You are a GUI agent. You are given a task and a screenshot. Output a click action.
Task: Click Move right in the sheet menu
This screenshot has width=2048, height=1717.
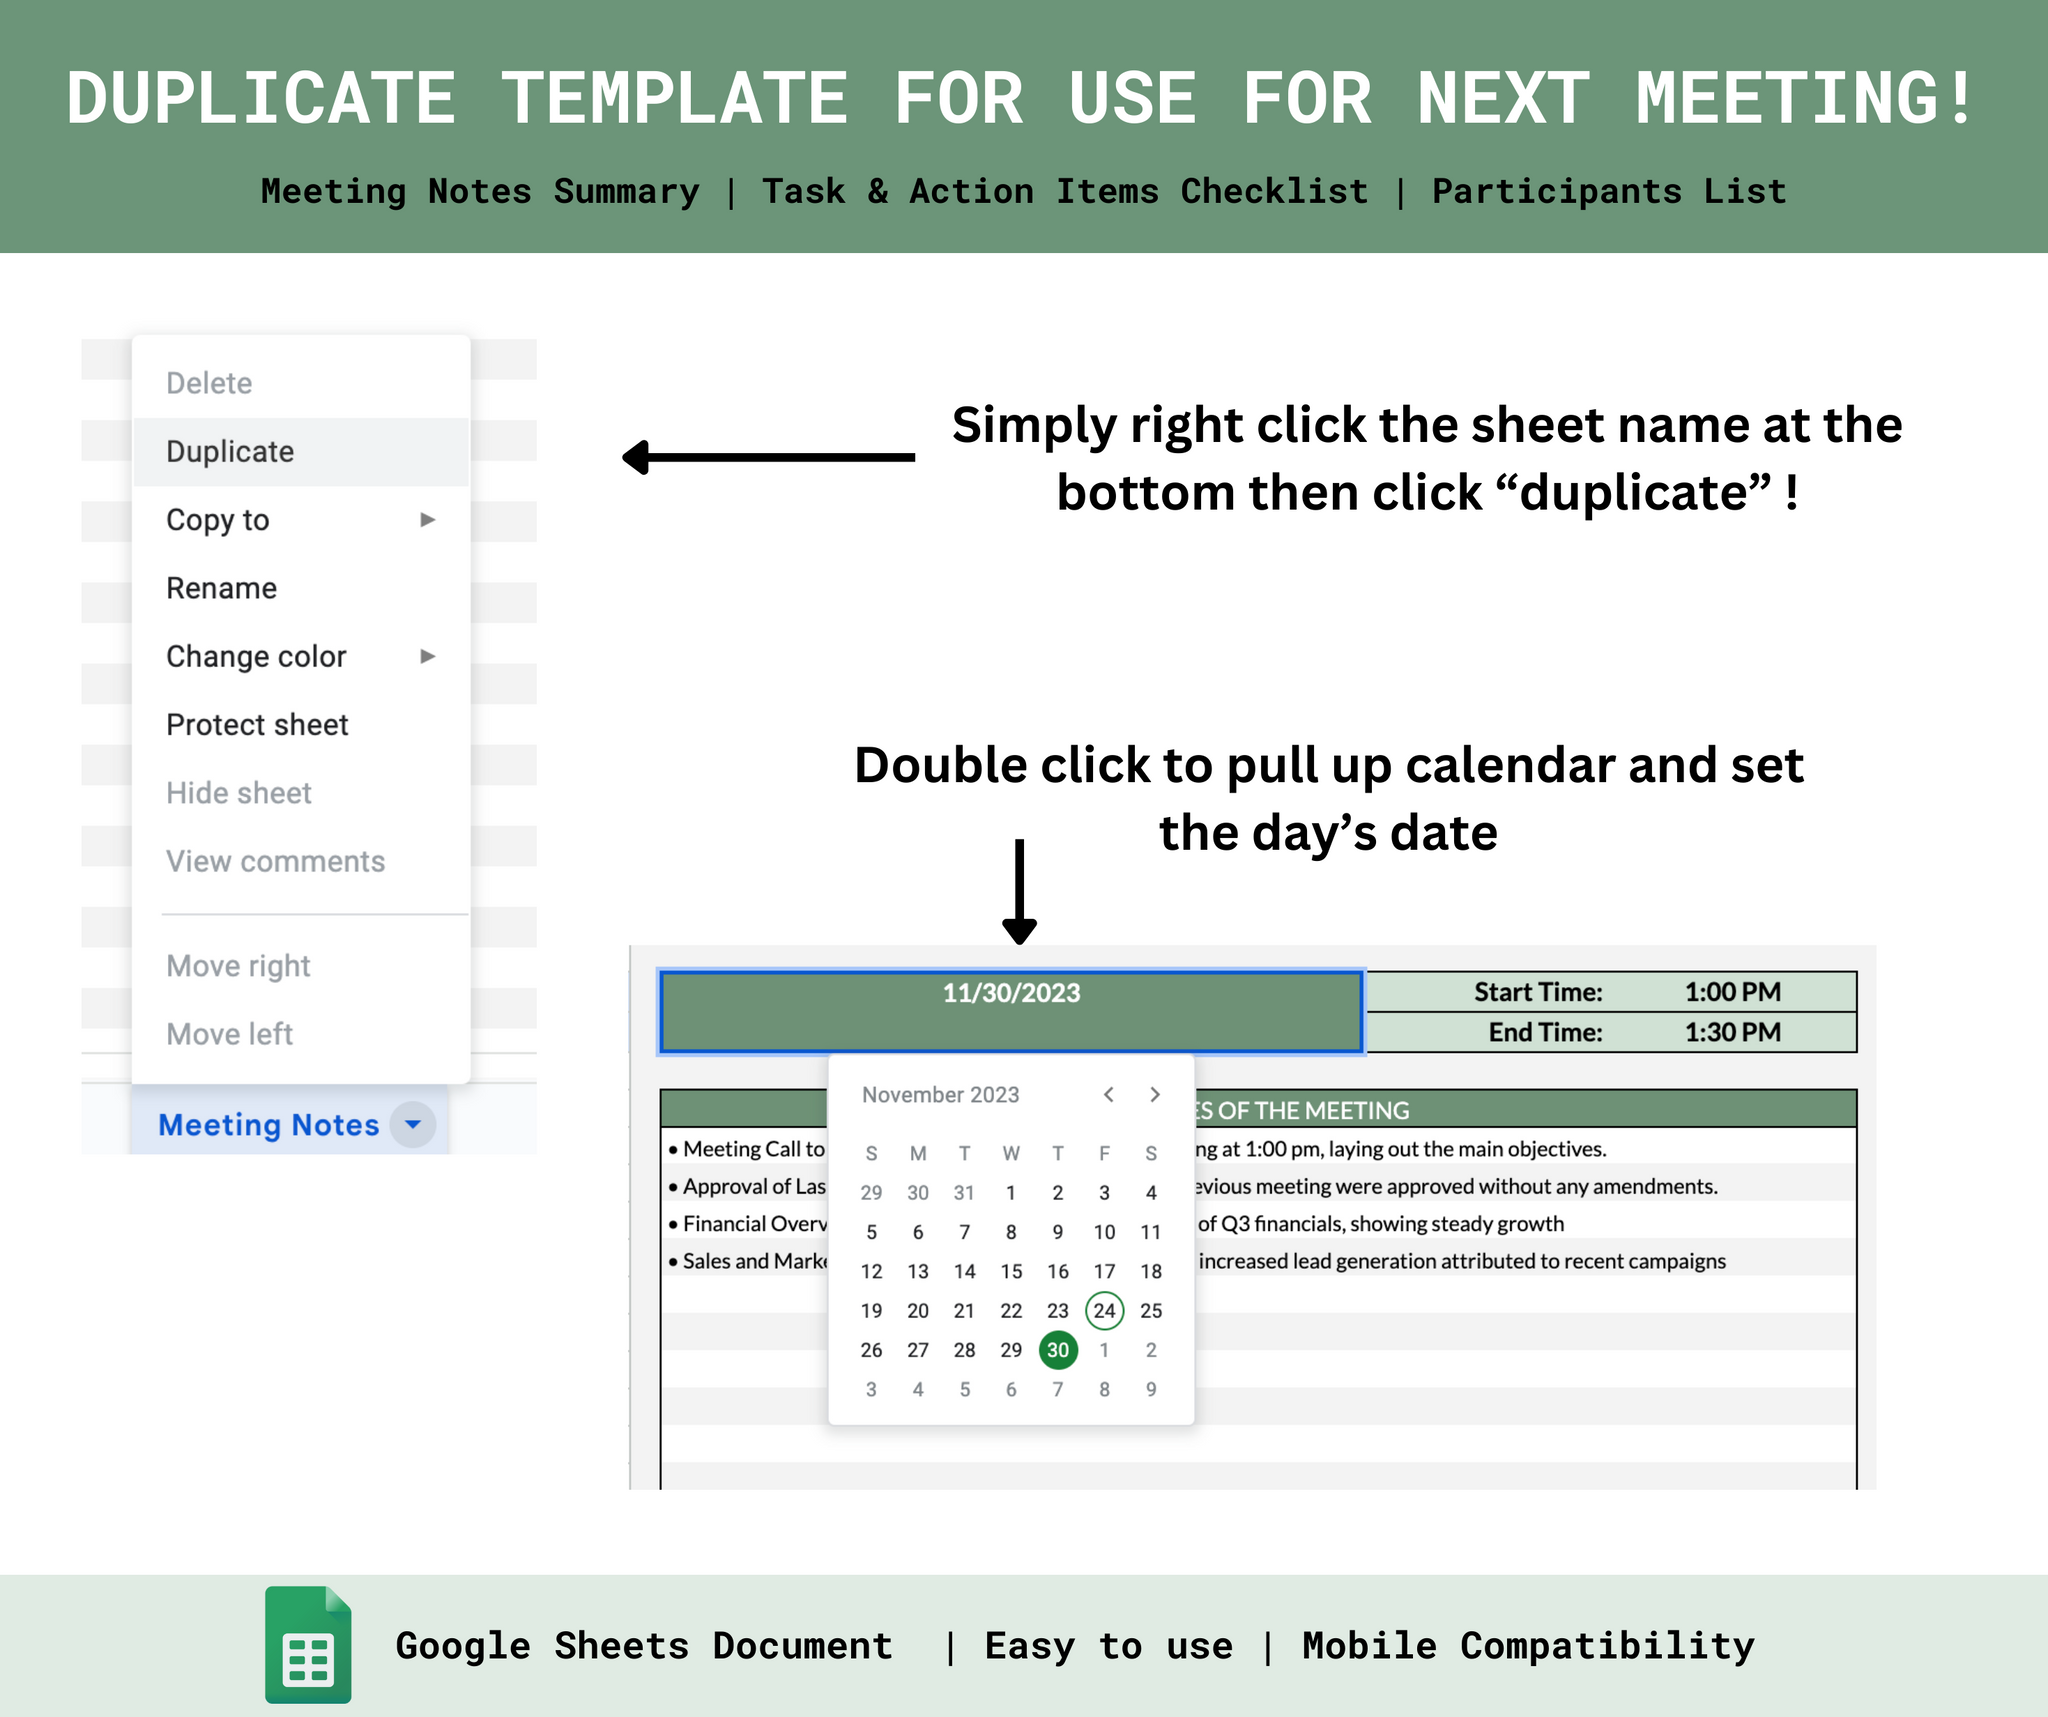coord(239,965)
